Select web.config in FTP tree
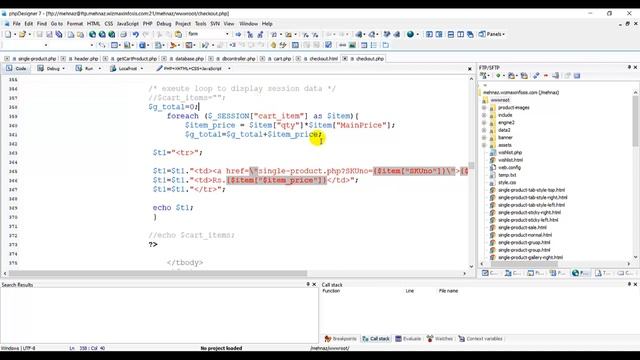The height and width of the screenshot is (360, 640). coord(509,168)
